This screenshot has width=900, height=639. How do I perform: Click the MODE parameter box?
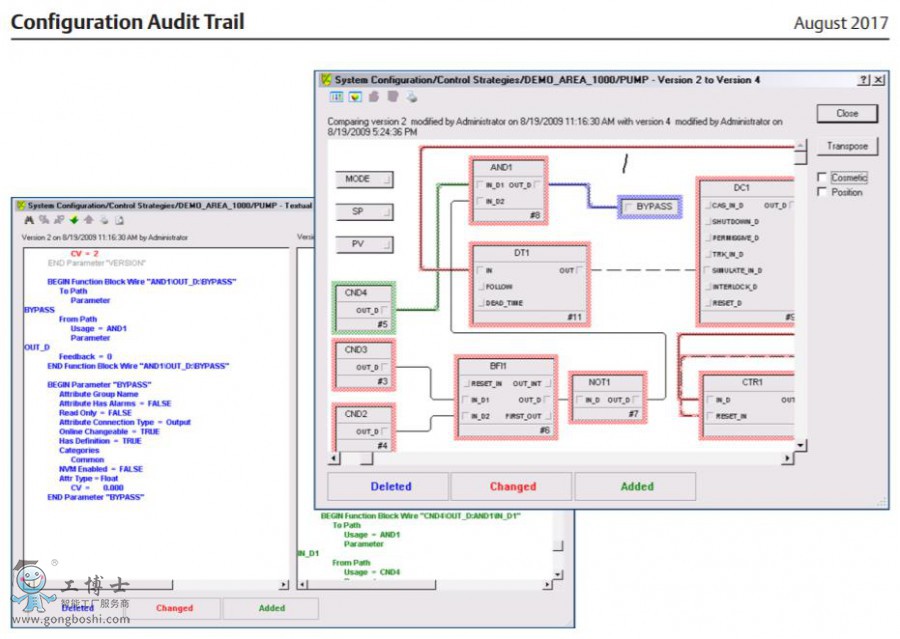pyautogui.click(x=364, y=179)
